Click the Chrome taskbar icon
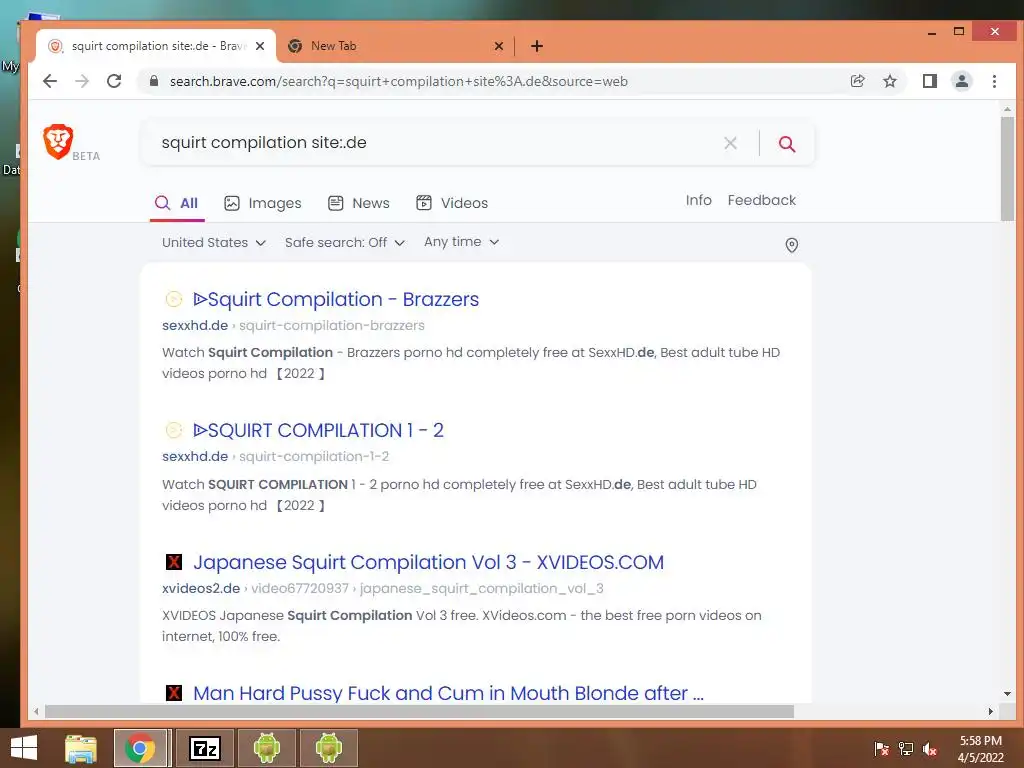The image size is (1024, 768). 139,748
